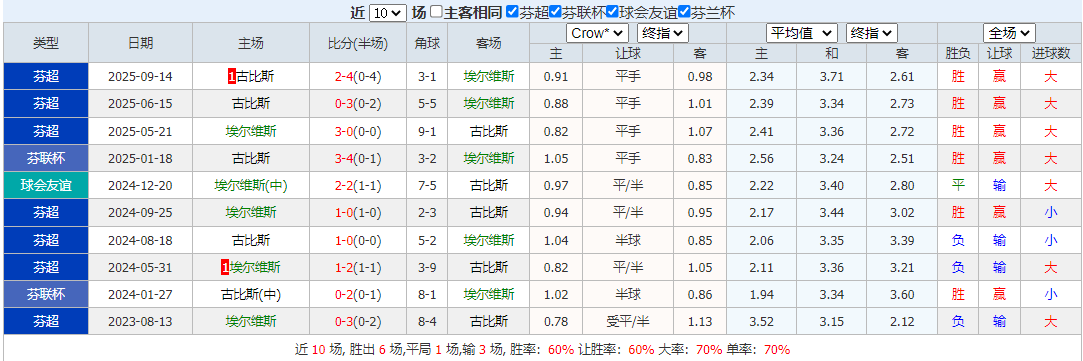Click Crow away odds 1.13 on 2023-08-13

pos(700,322)
